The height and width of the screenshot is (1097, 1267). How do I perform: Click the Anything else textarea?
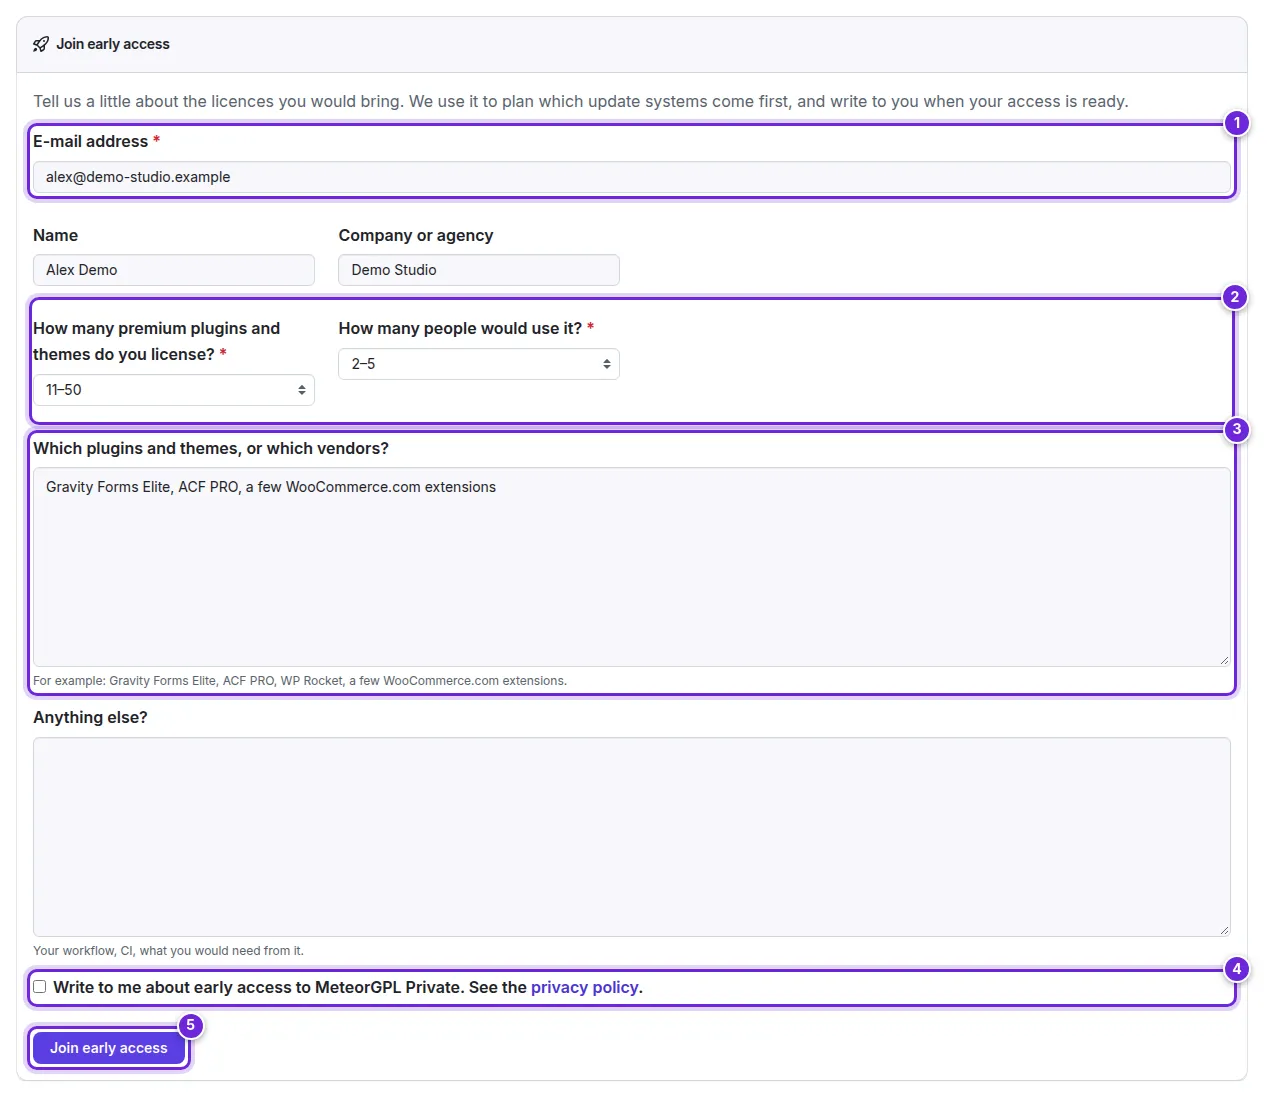tap(632, 837)
